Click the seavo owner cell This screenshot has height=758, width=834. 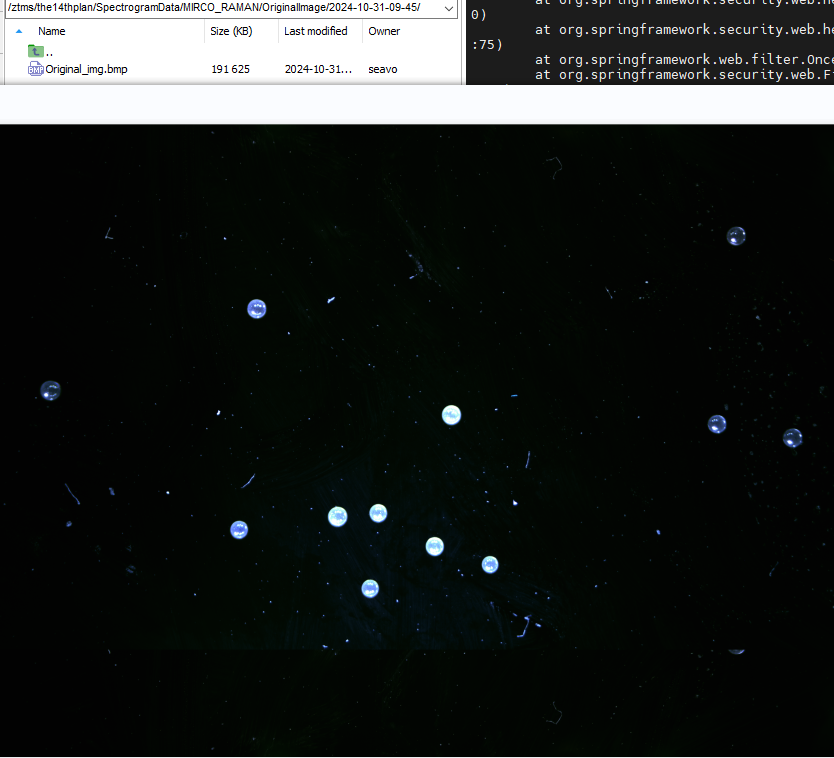point(383,70)
